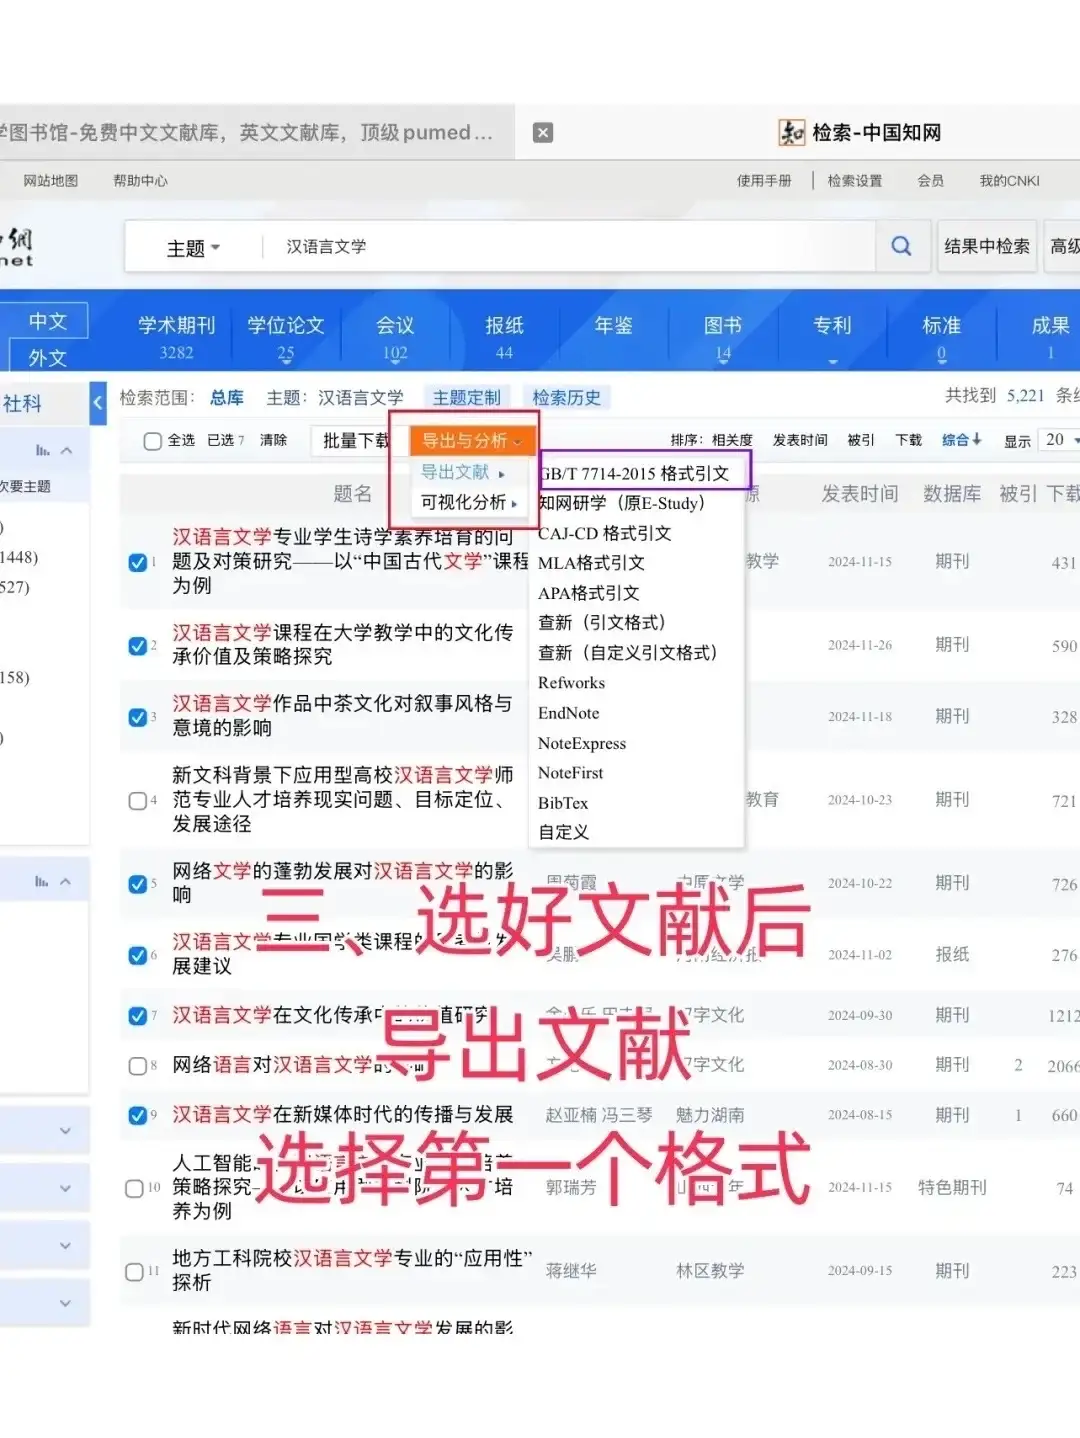Click the sort descending arrow next to 综合
1080x1438 pixels.
tap(976, 440)
